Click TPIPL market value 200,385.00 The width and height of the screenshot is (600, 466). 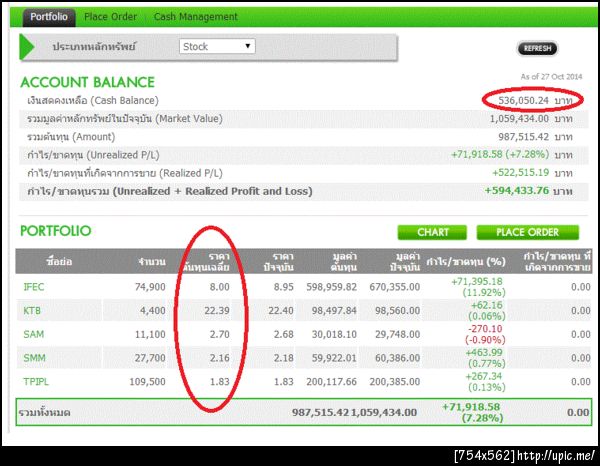tap(395, 382)
